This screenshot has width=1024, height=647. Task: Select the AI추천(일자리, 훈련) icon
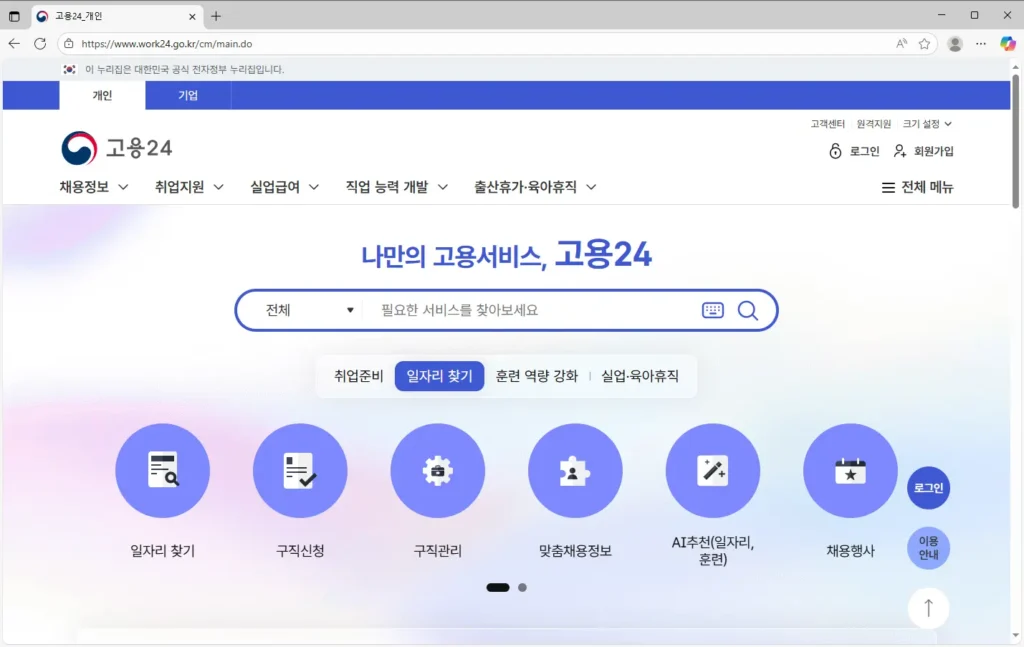713,470
